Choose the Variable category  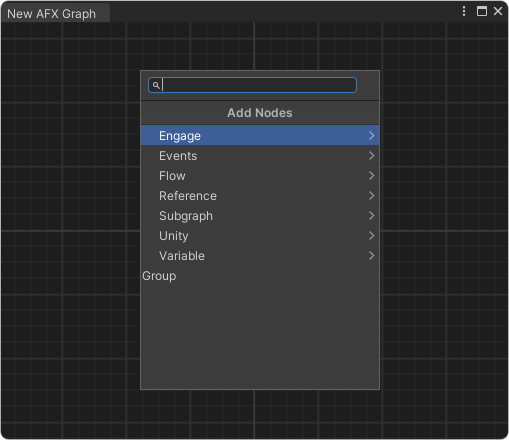pos(260,256)
